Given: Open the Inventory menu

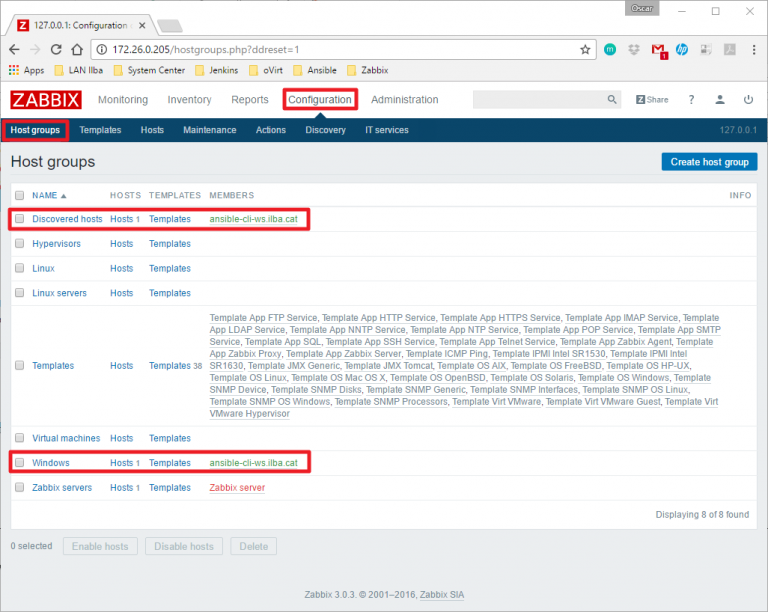Looking at the screenshot, I should (x=190, y=100).
